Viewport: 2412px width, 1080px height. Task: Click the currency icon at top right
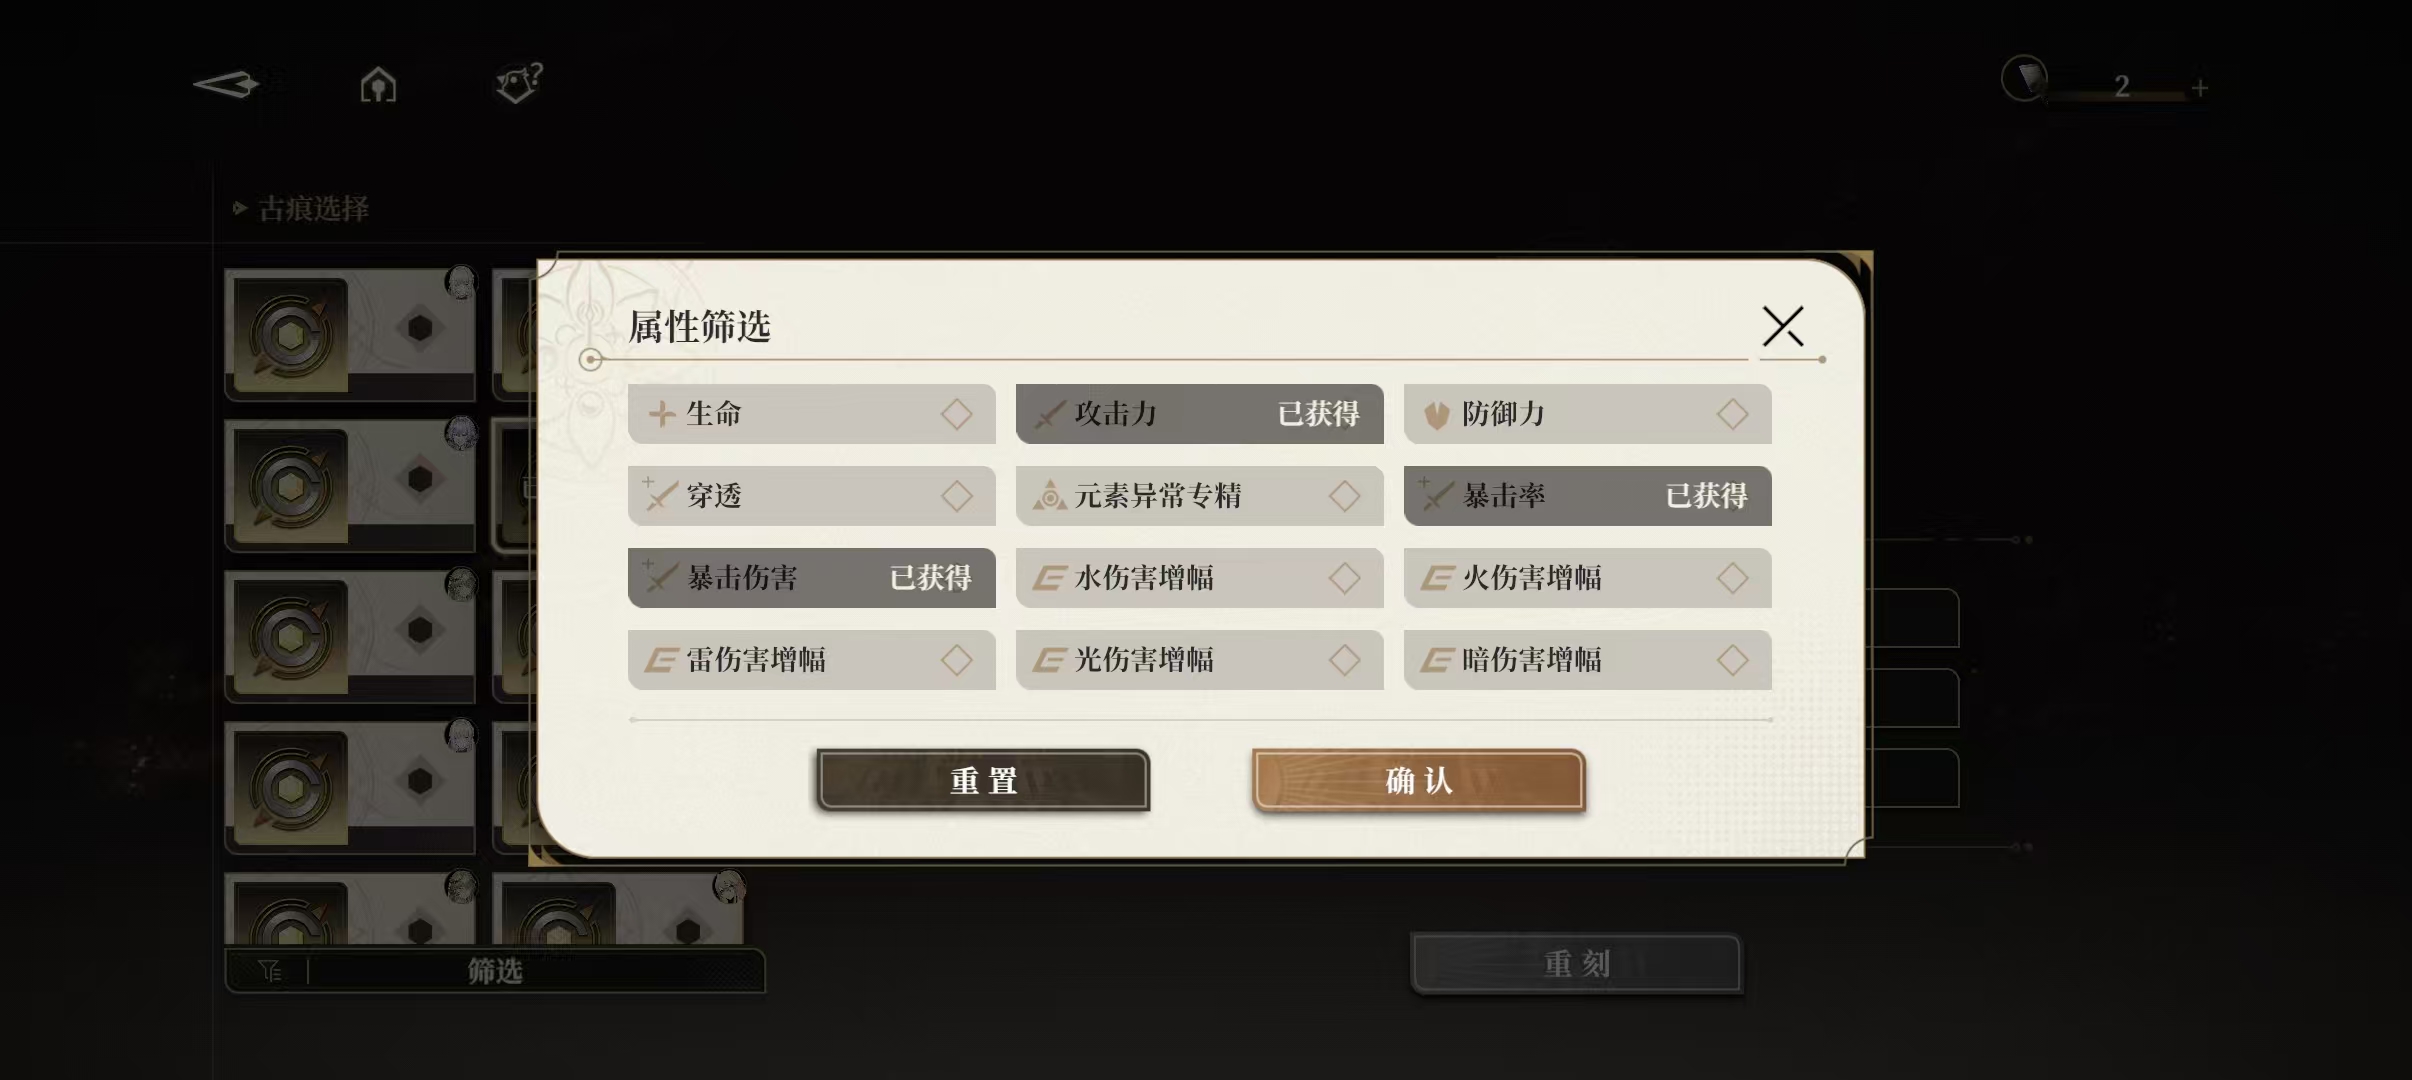[2025, 78]
